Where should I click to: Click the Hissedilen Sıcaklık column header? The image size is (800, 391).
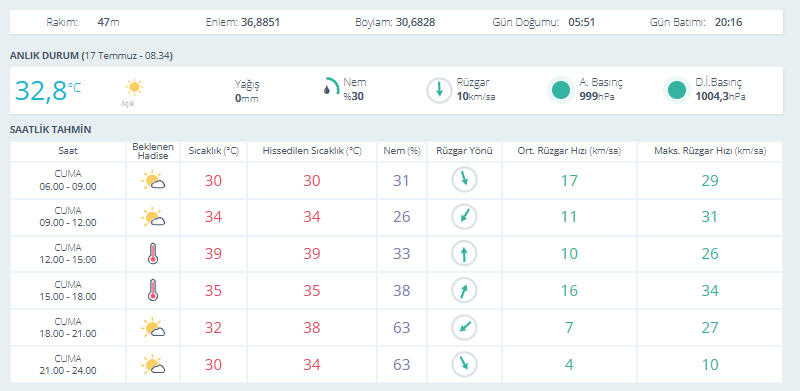[312, 151]
